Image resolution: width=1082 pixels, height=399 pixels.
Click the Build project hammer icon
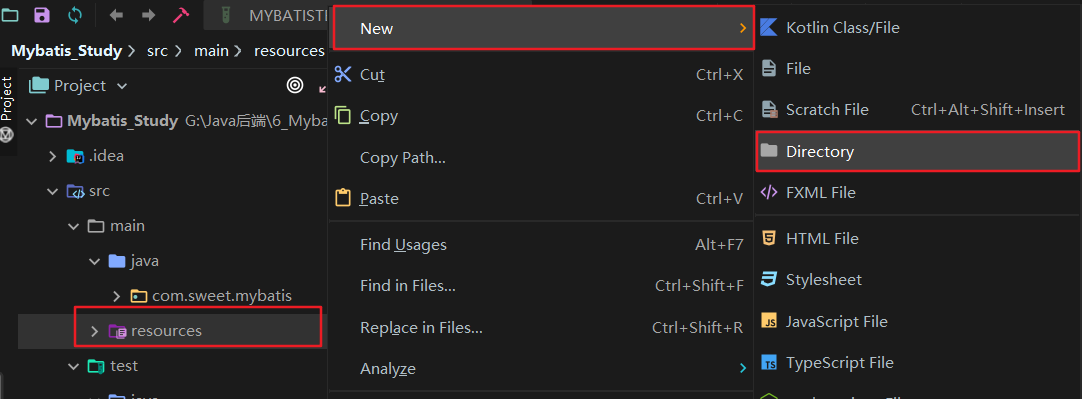point(181,14)
